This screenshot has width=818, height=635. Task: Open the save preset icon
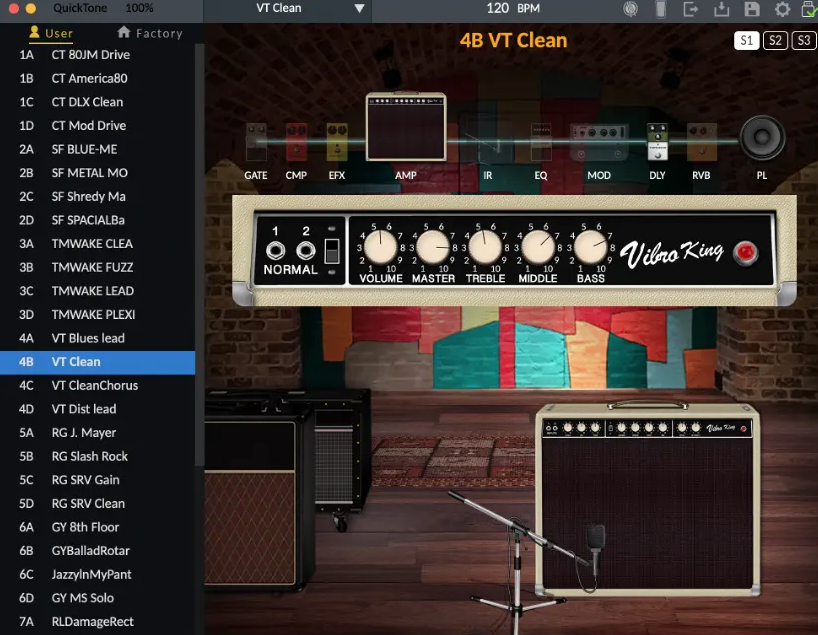pos(750,9)
